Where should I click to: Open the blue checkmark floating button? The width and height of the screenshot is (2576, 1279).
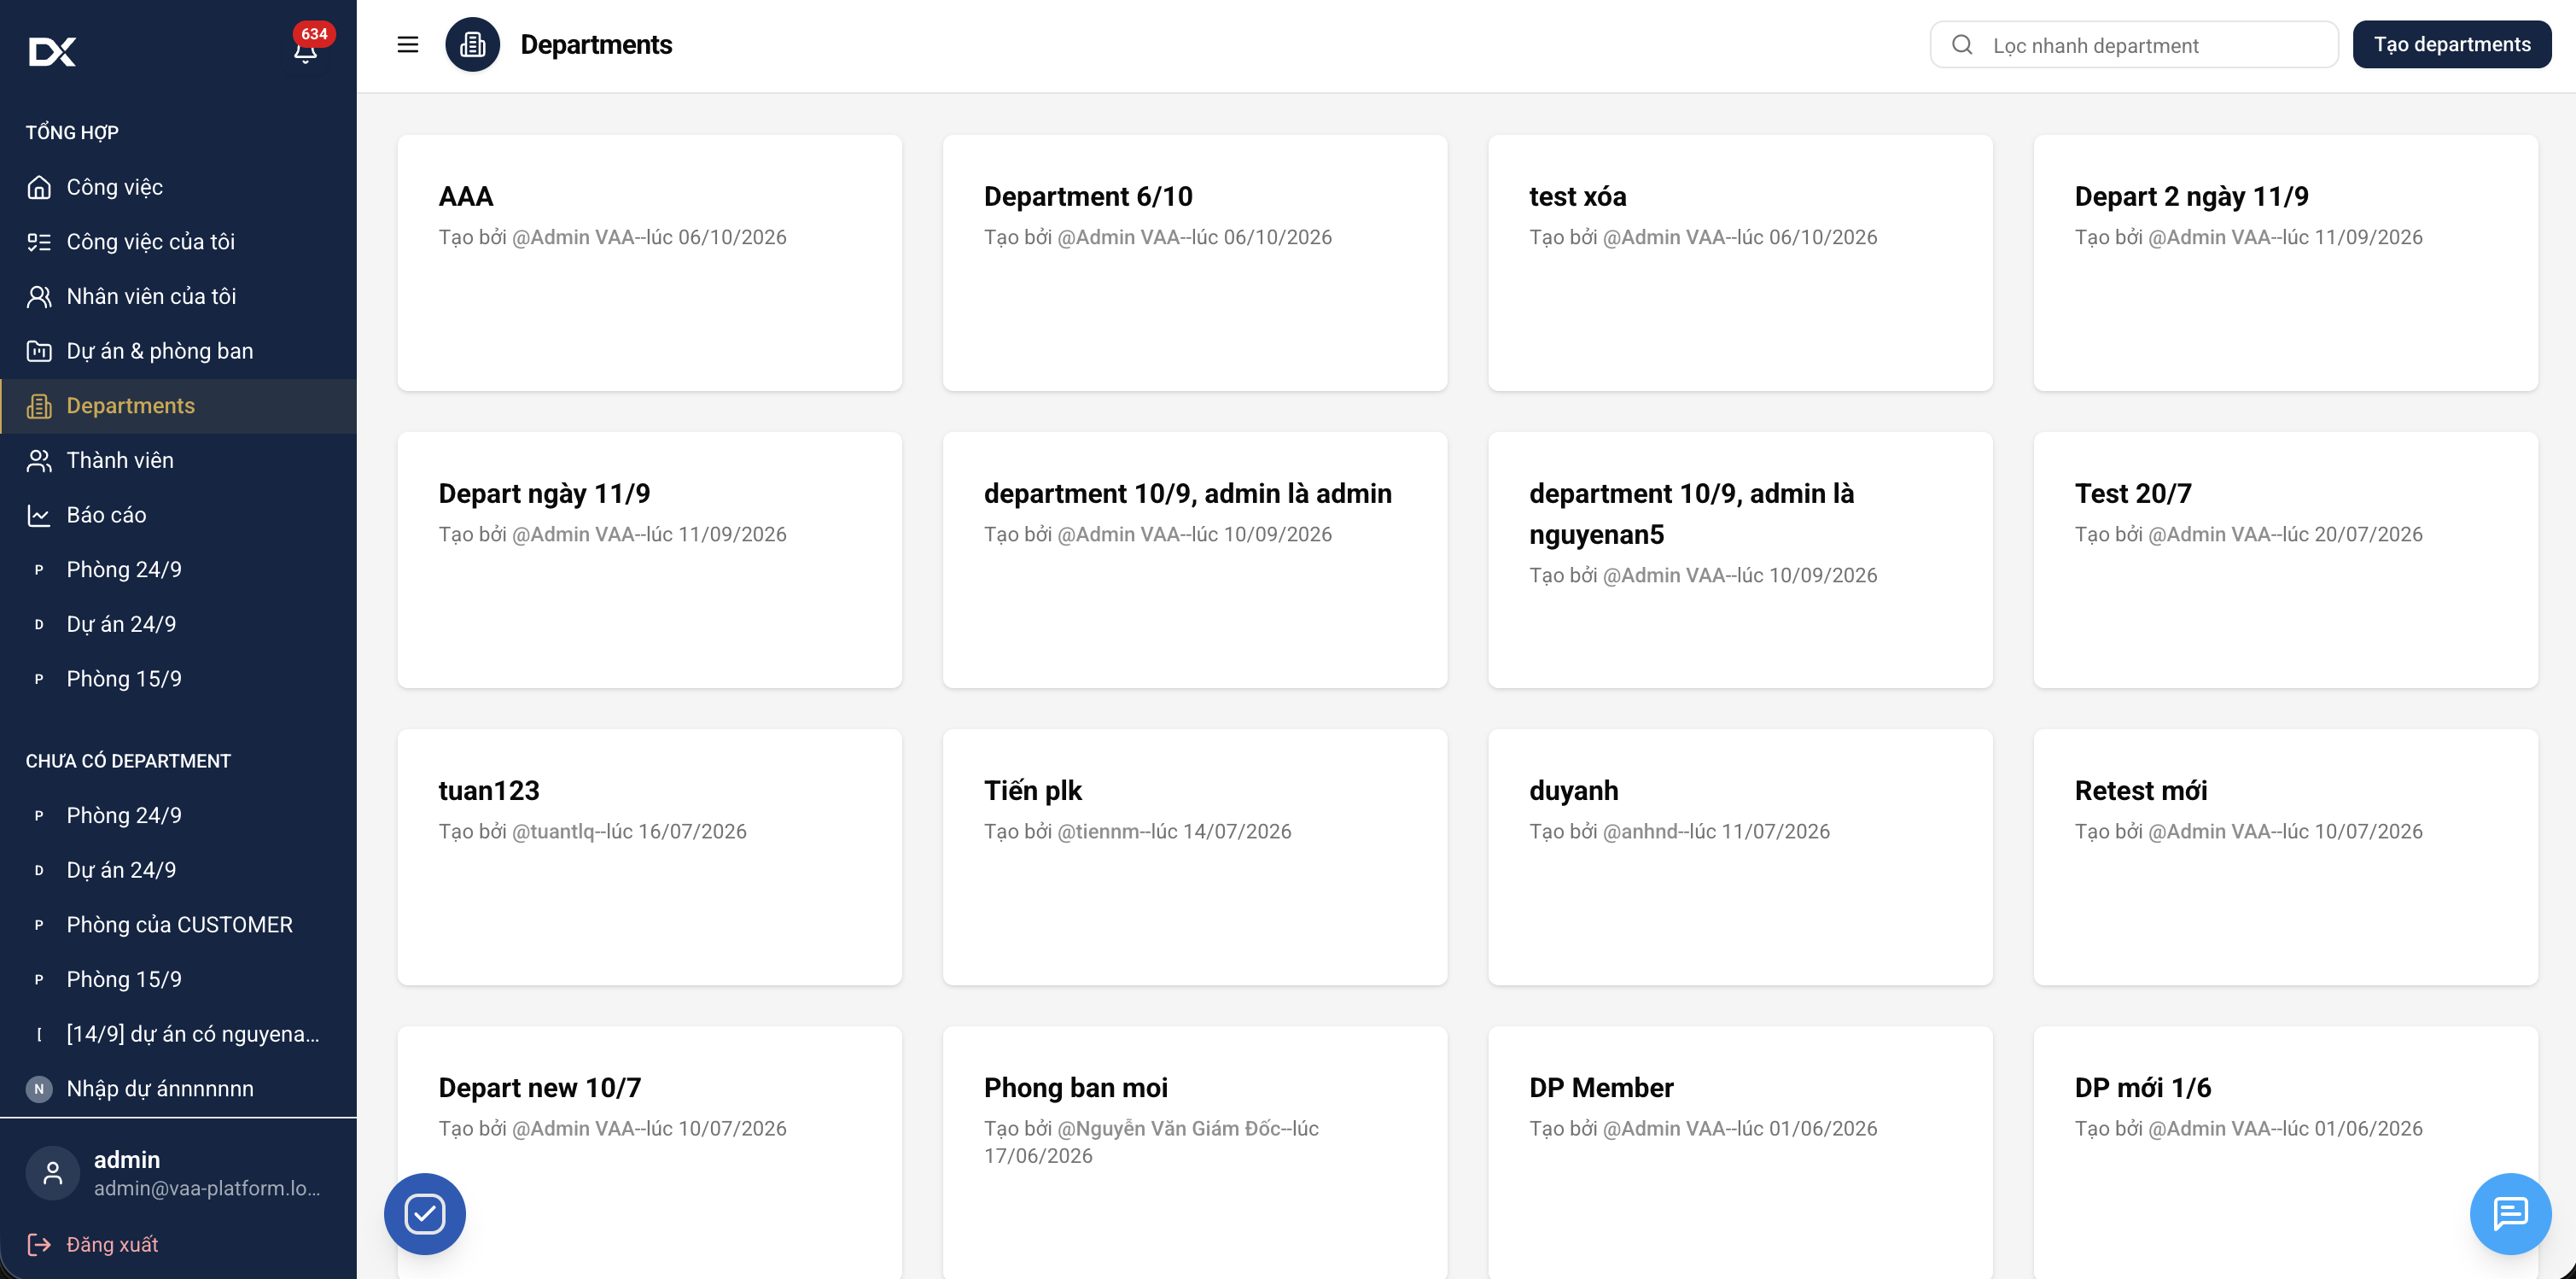click(x=425, y=1214)
